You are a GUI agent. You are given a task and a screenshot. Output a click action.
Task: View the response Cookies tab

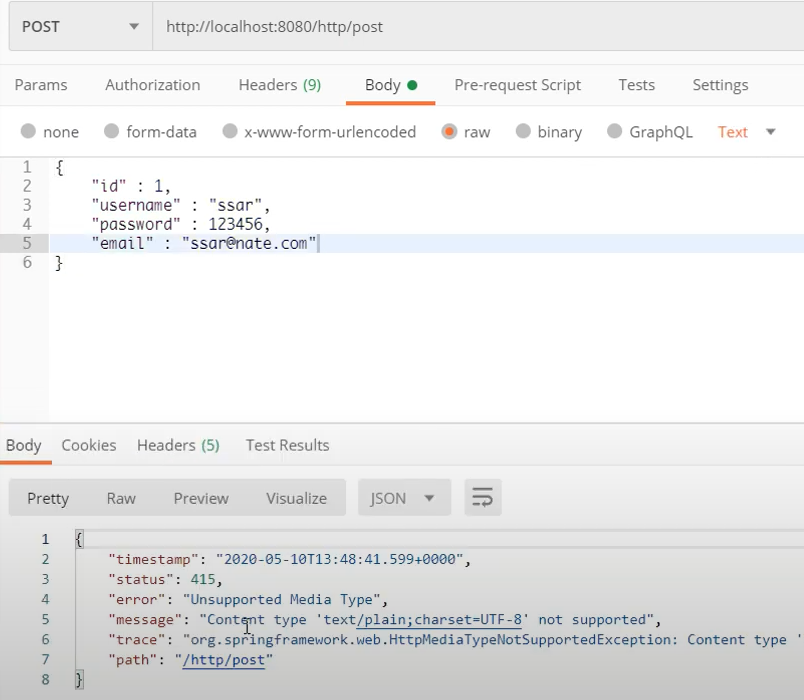tap(89, 445)
